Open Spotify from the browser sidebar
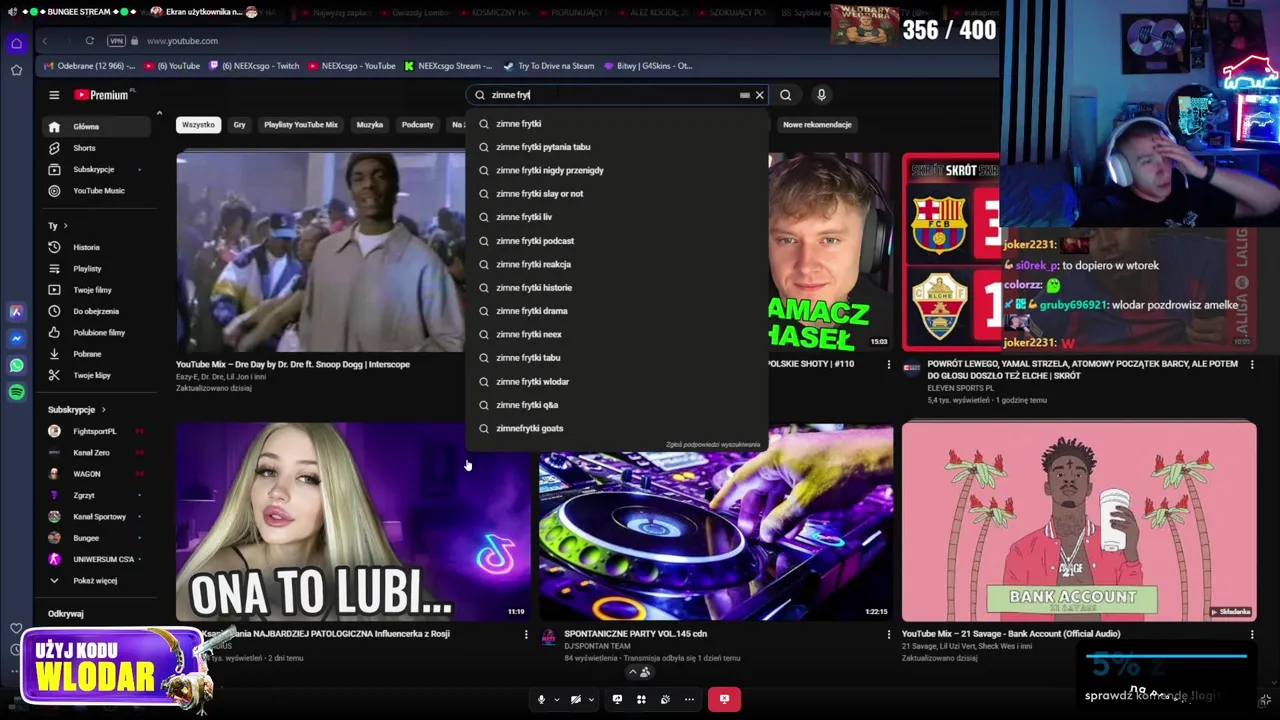Screen dimensions: 1280x720 point(16,393)
